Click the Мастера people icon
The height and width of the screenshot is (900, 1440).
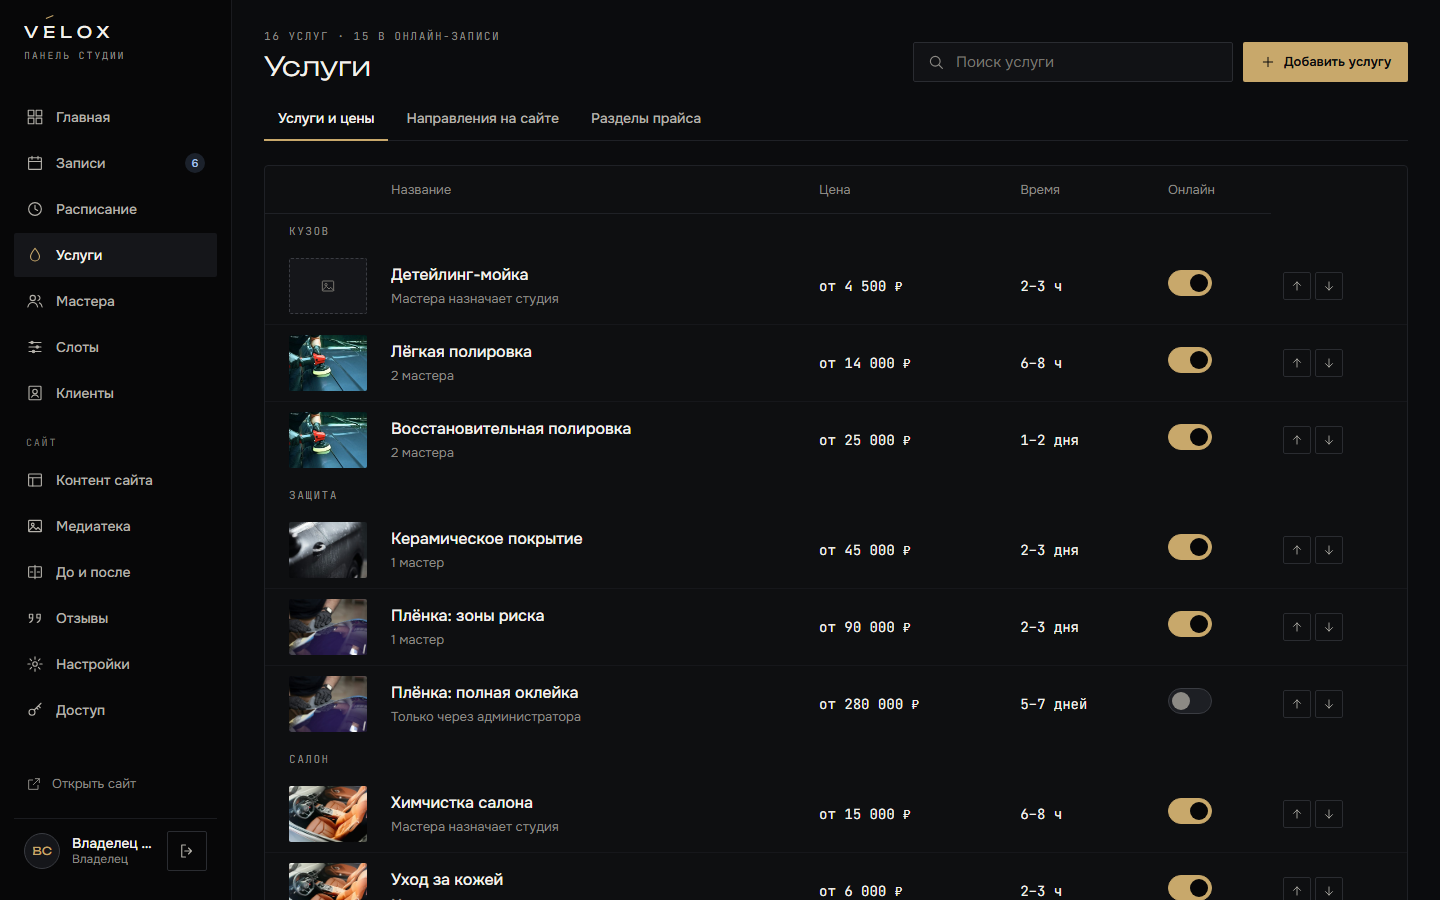pos(35,301)
